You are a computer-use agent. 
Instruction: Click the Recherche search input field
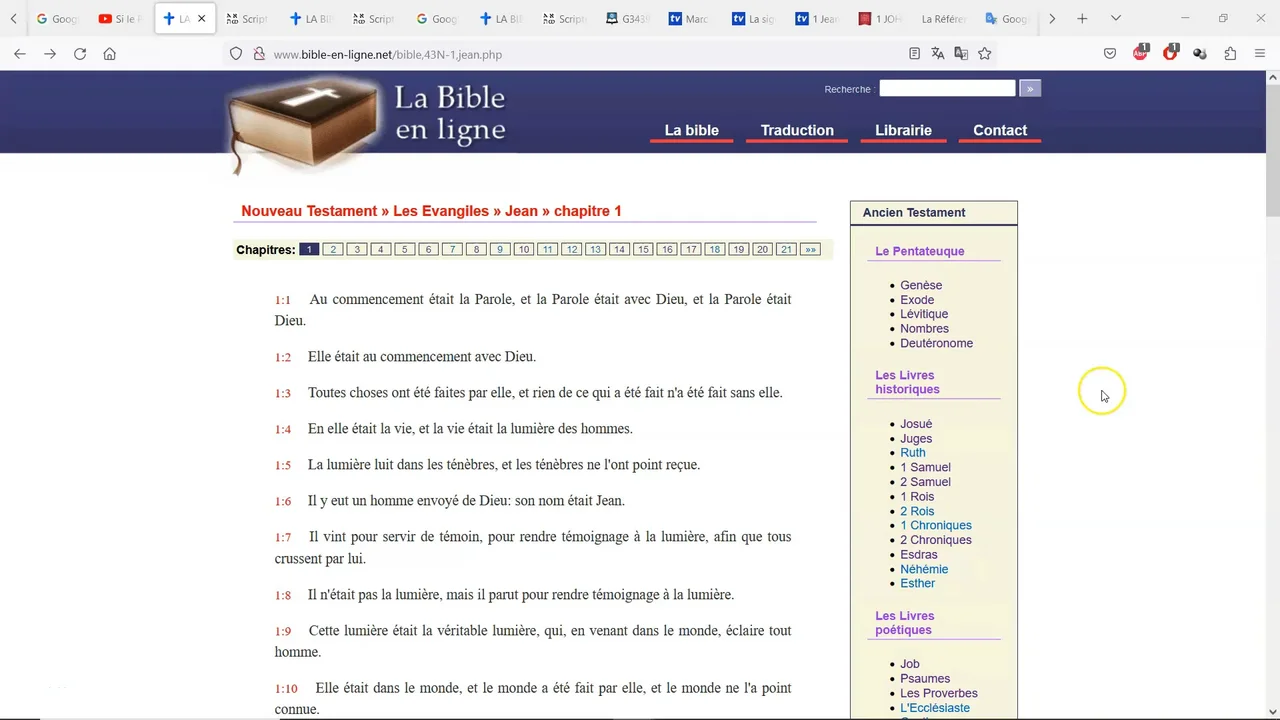coord(947,89)
